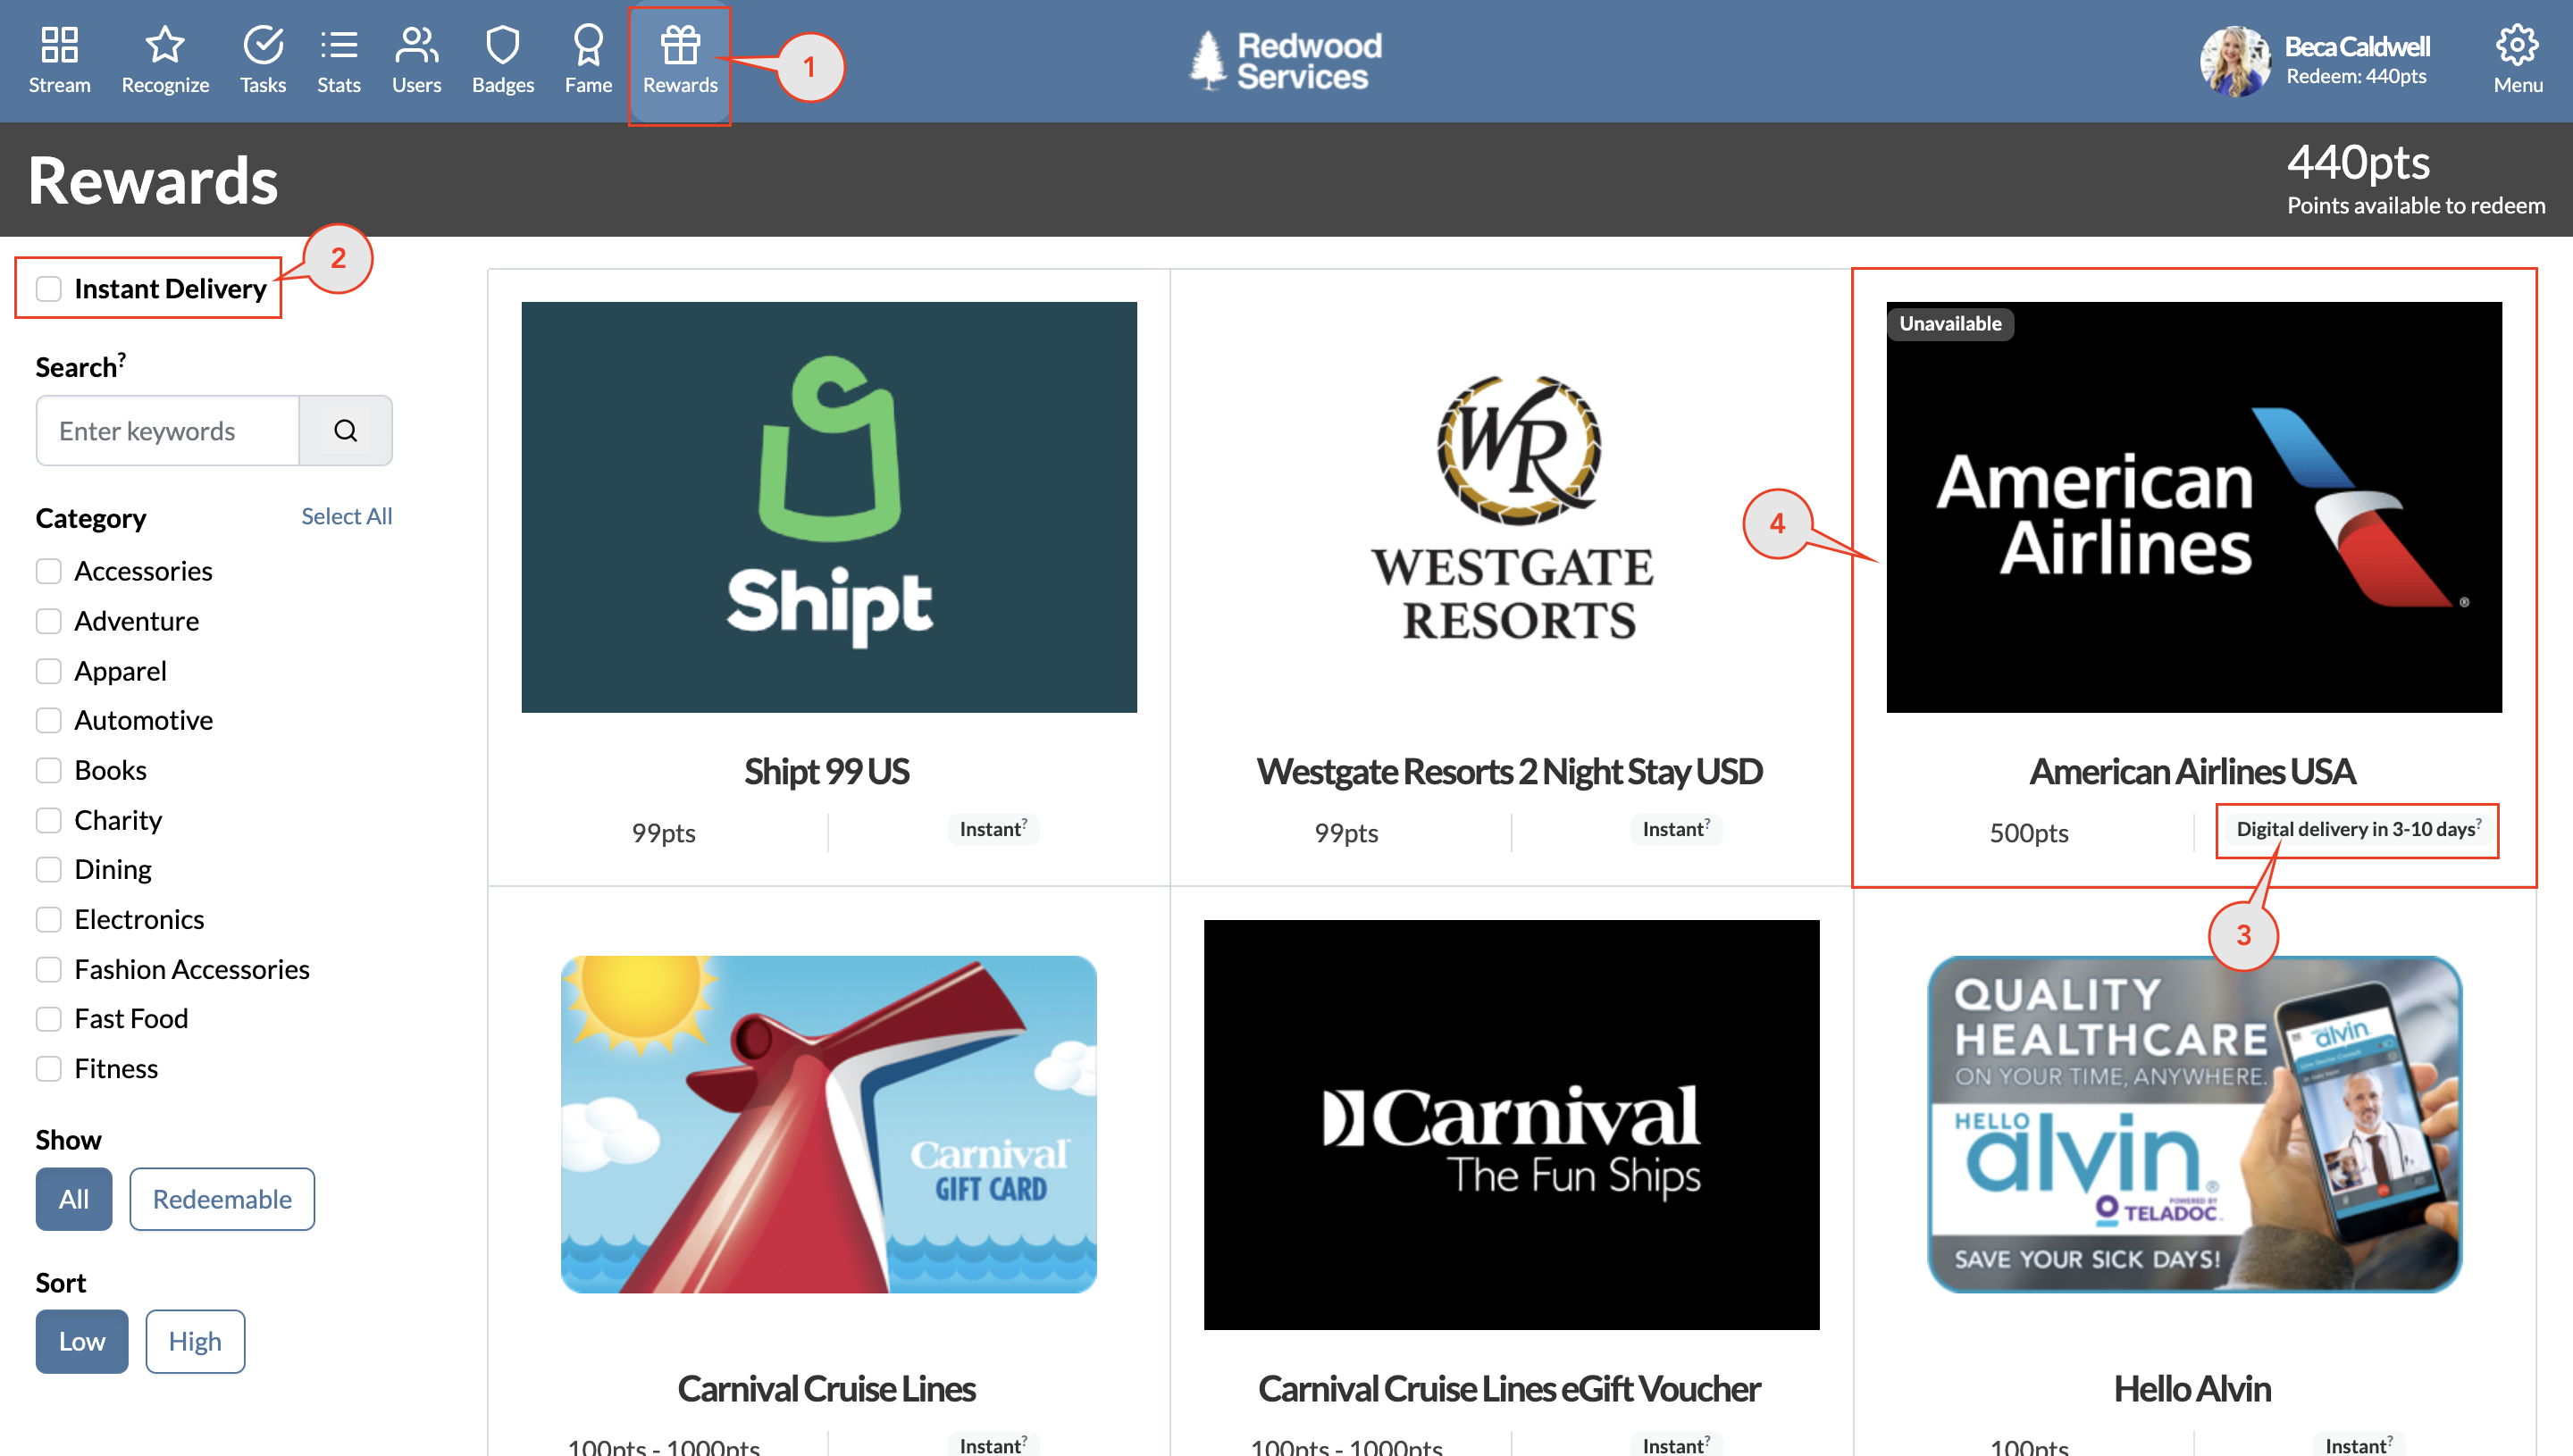Check the Fashion Accessories category

(48, 969)
